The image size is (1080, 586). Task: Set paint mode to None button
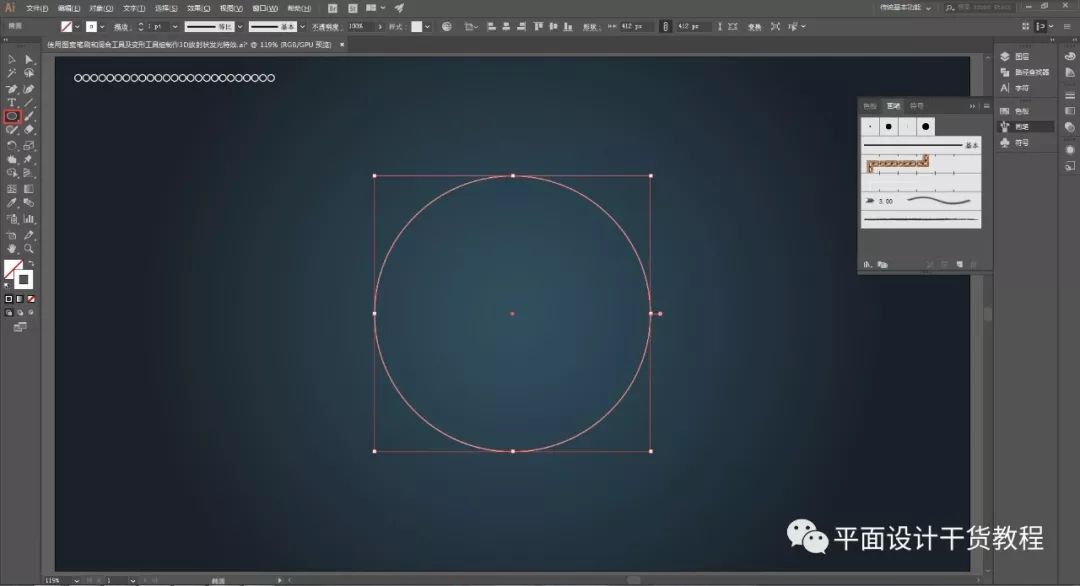pos(31,299)
